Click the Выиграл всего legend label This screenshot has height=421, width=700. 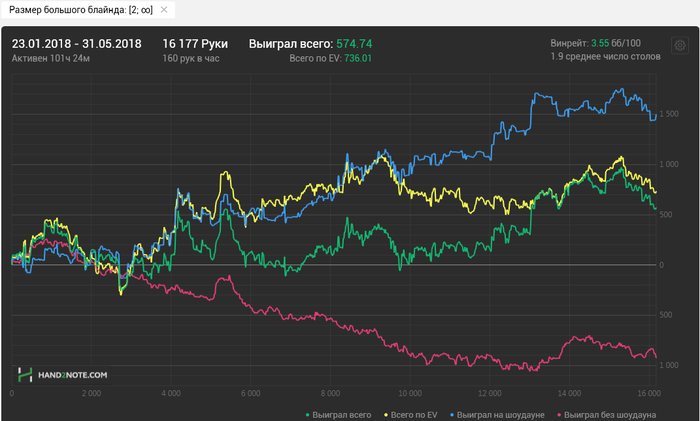(342, 414)
